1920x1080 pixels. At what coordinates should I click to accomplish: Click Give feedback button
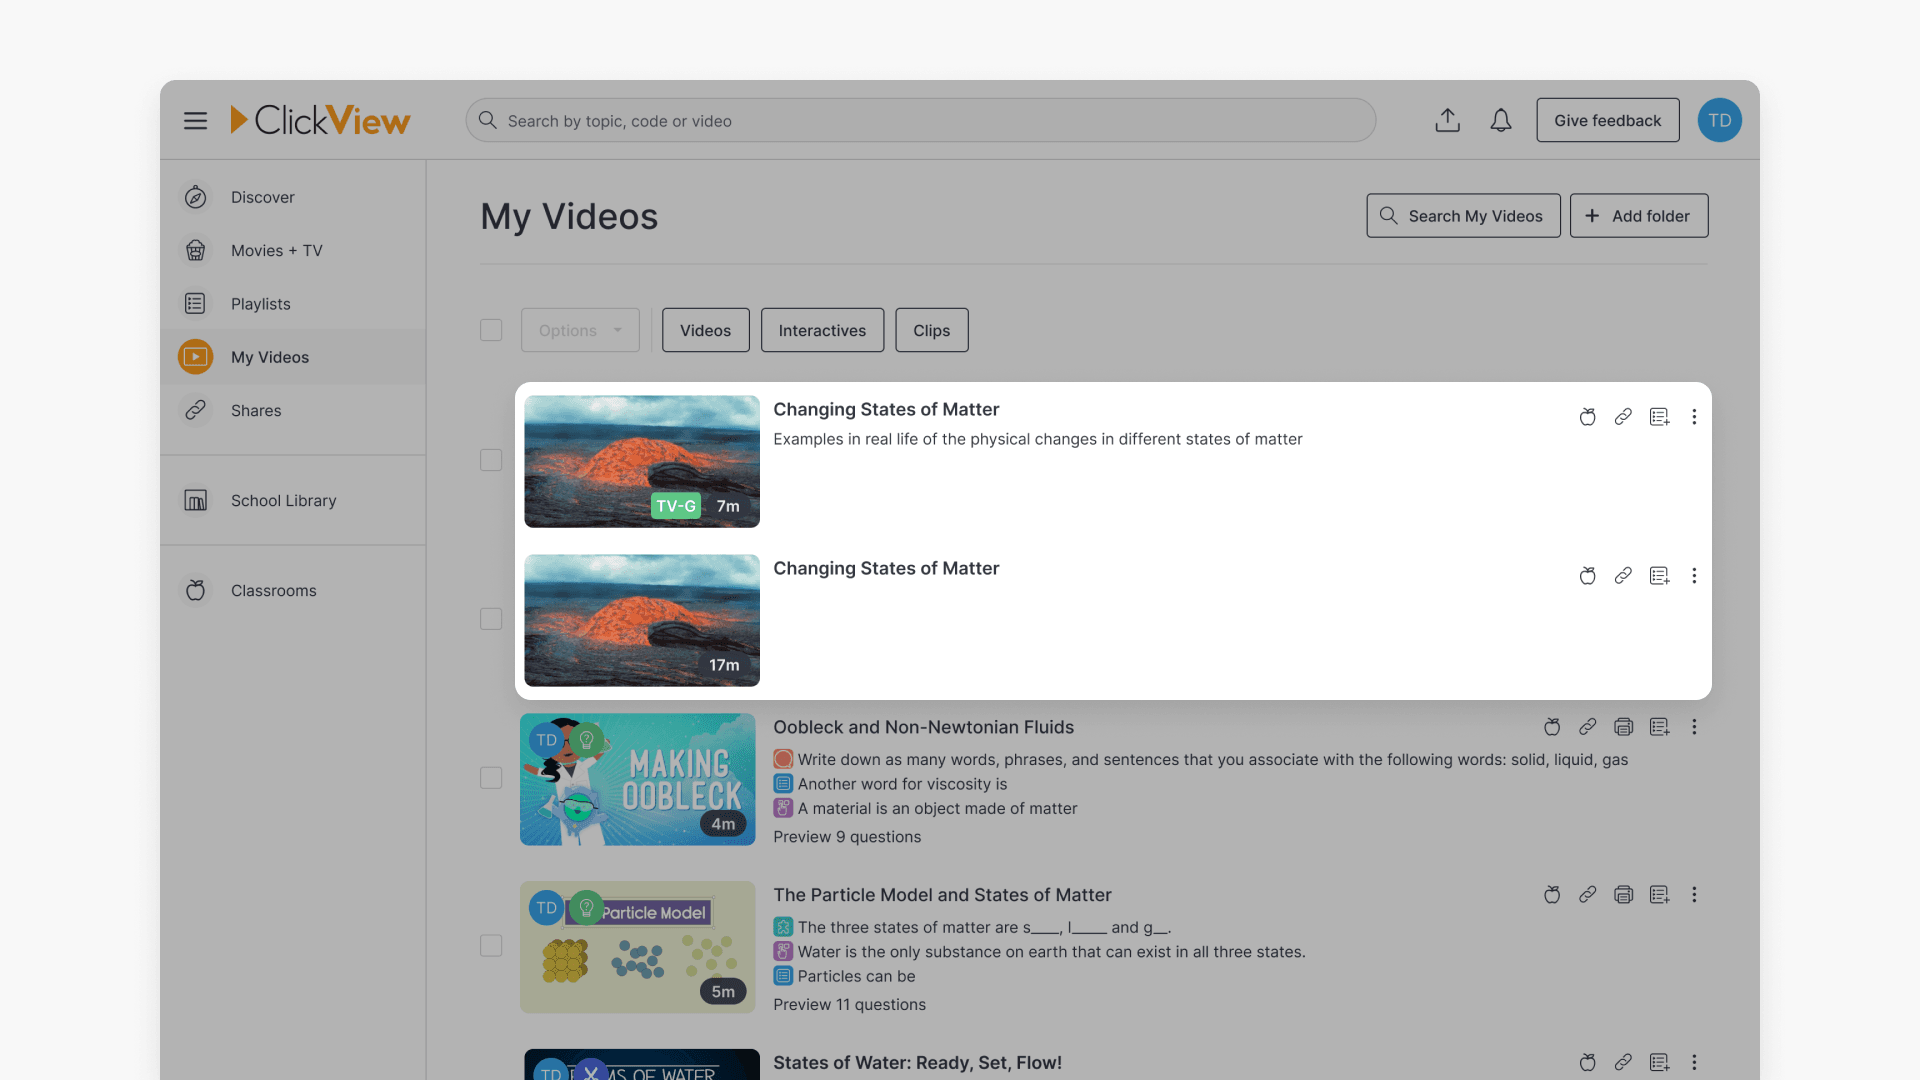tap(1607, 121)
